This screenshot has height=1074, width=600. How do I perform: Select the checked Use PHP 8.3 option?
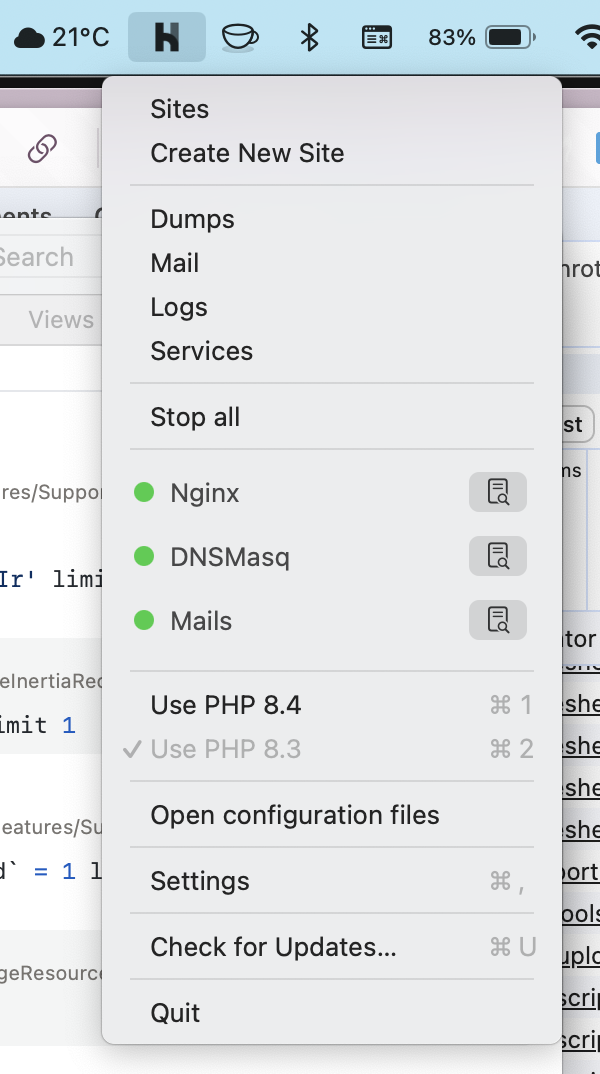[x=226, y=749]
